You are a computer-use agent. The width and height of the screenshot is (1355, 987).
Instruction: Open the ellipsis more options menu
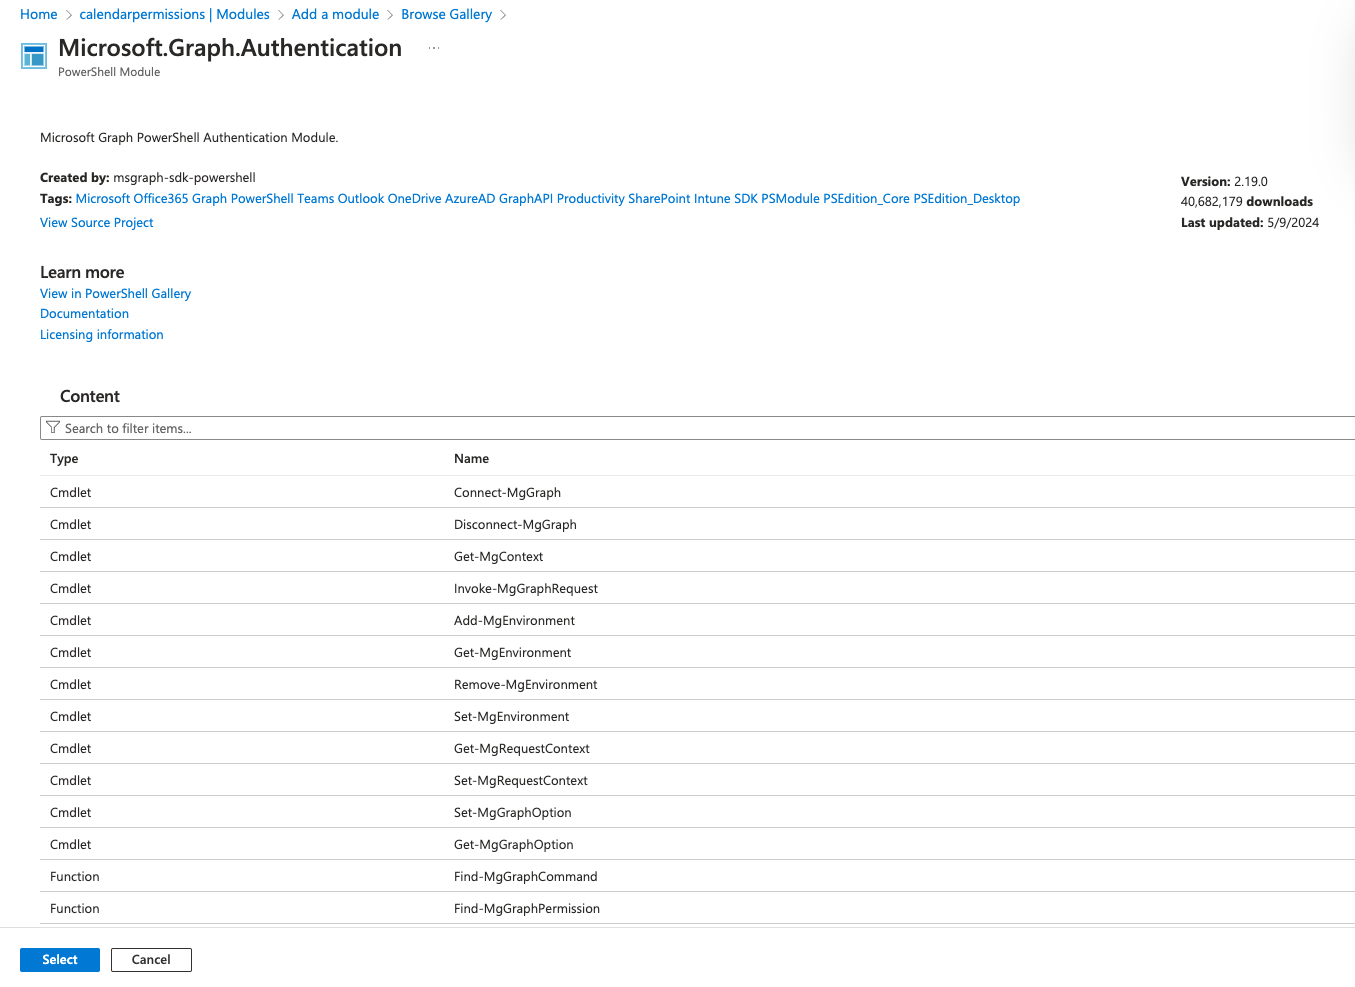[434, 48]
